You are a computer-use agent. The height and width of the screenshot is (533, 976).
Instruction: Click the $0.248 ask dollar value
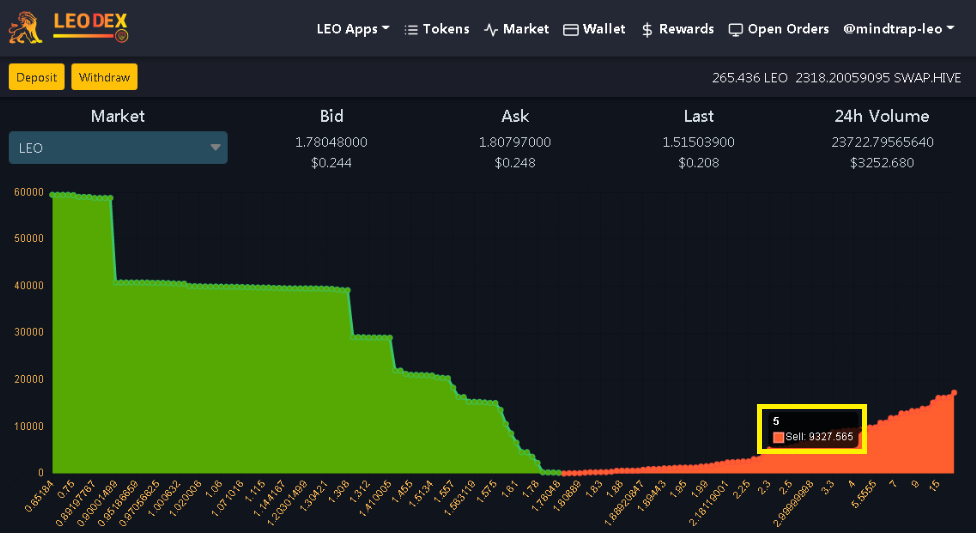515,163
